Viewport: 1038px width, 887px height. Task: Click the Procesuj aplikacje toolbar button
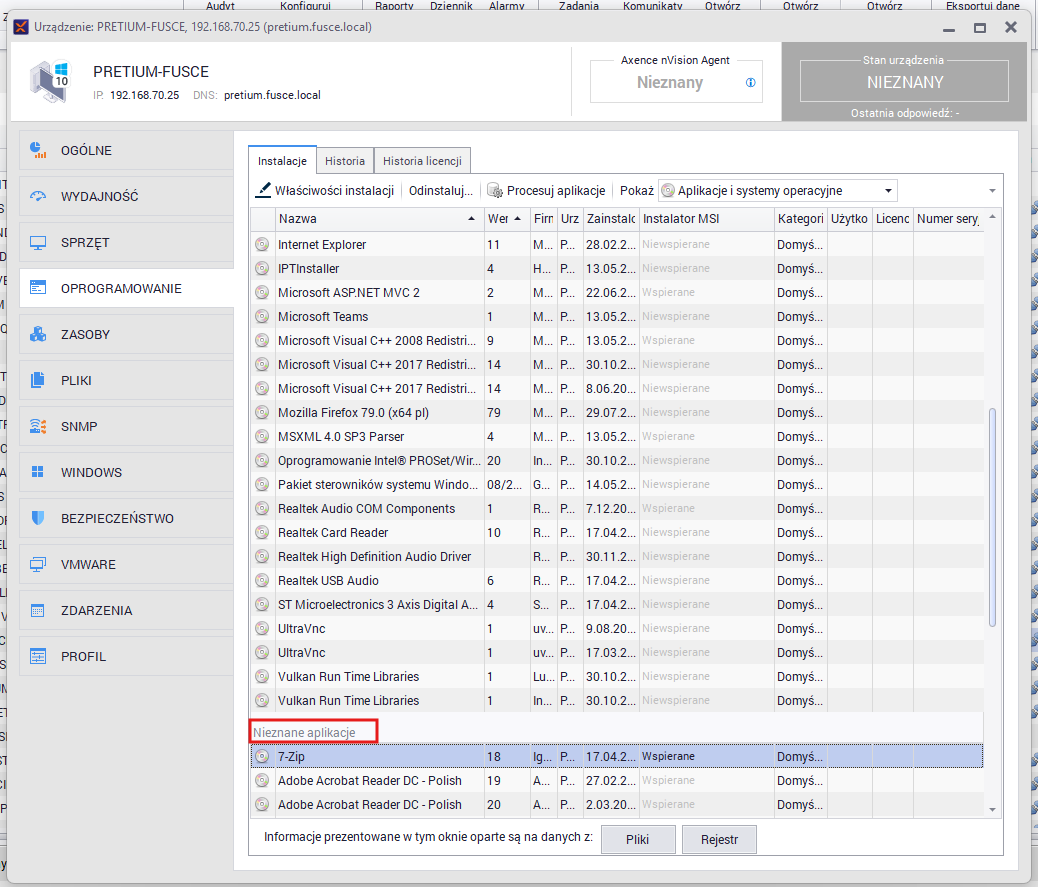[546, 190]
